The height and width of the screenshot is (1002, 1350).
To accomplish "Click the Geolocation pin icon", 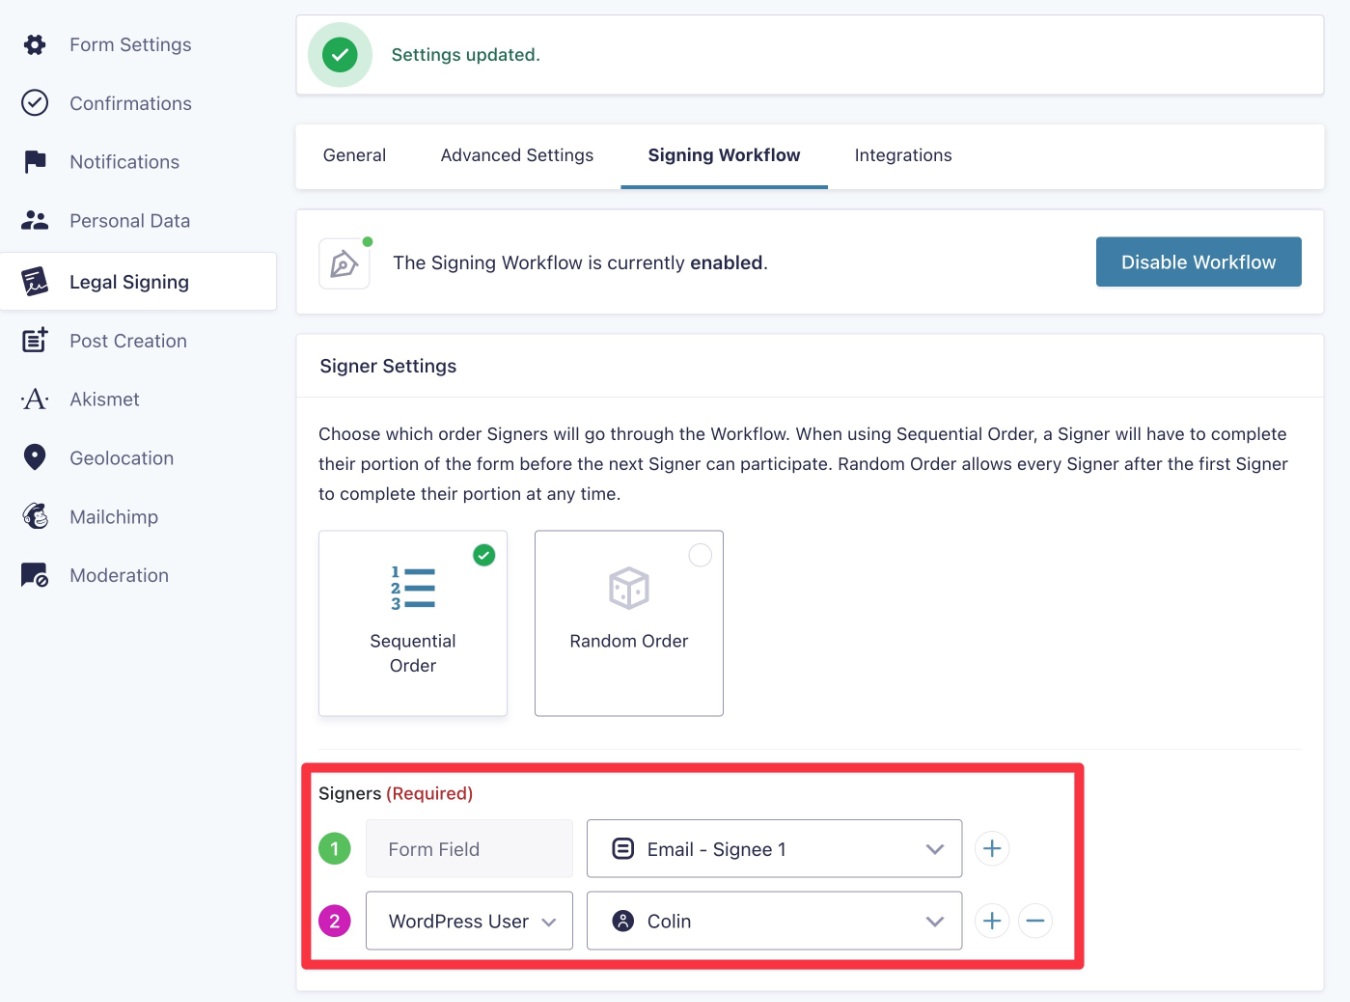I will [35, 457].
